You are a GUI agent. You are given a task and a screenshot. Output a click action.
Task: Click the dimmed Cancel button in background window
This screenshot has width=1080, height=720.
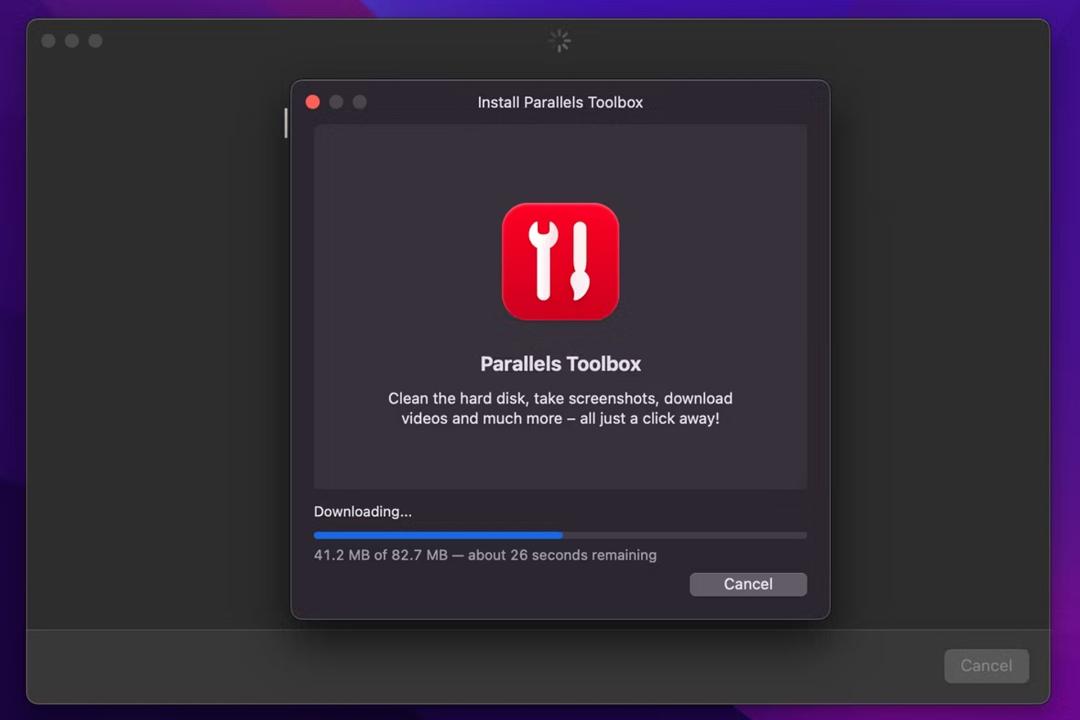tap(986, 666)
